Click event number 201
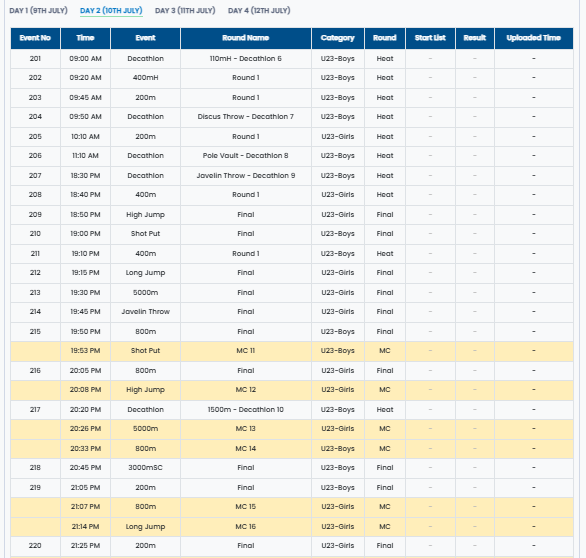 [35, 59]
